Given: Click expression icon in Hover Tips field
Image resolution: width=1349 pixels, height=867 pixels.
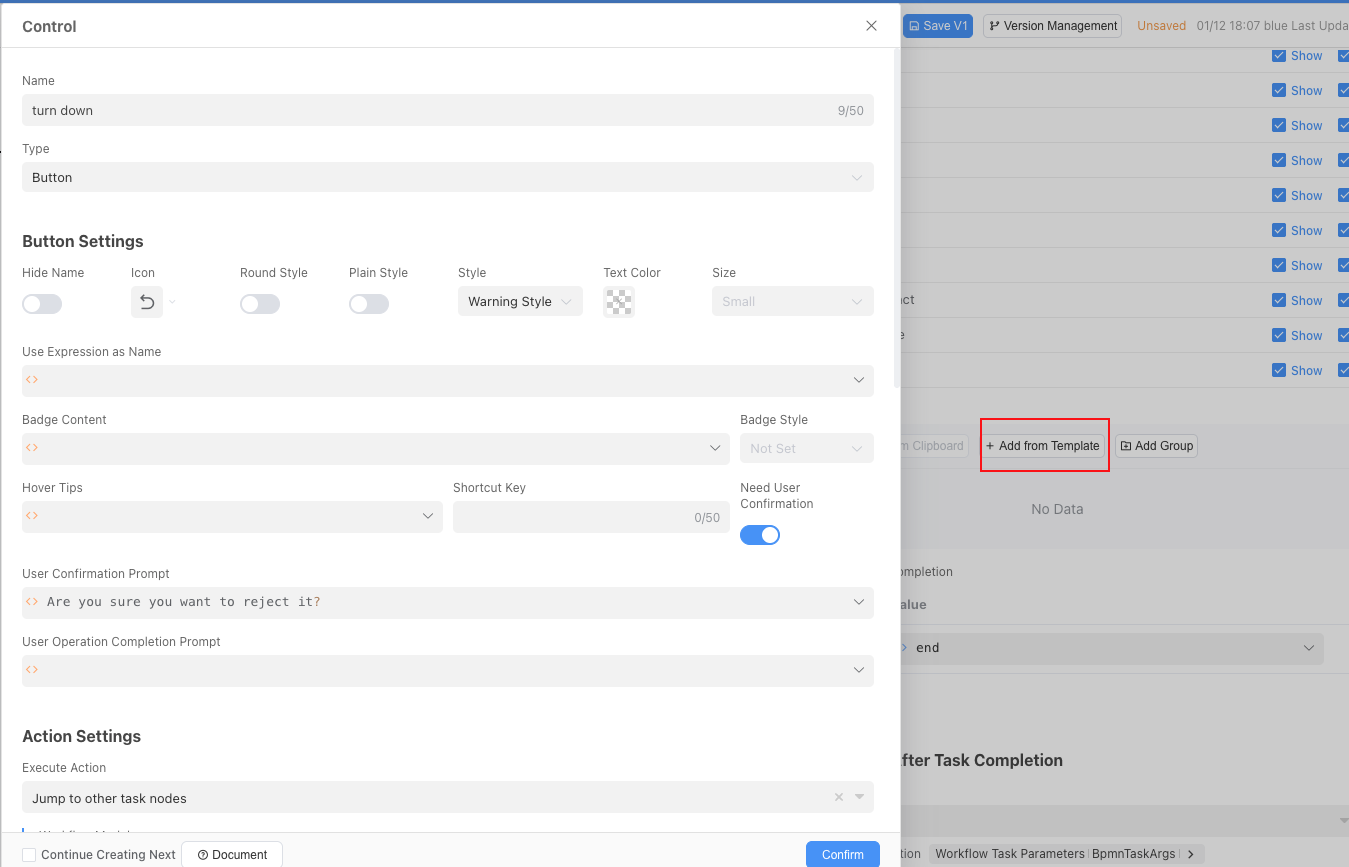Looking at the screenshot, I should [x=32, y=516].
